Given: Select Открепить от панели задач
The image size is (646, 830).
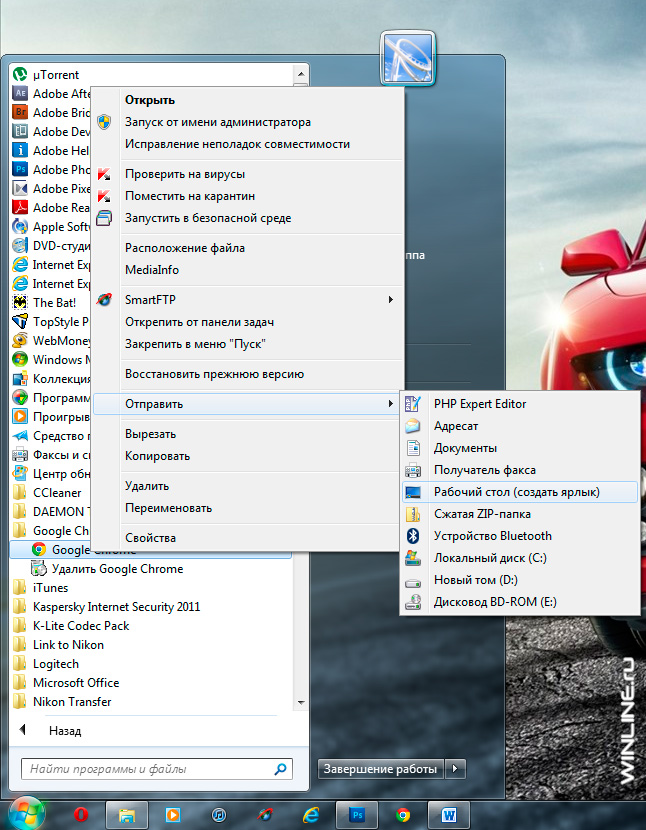Looking at the screenshot, I should pos(248,322).
